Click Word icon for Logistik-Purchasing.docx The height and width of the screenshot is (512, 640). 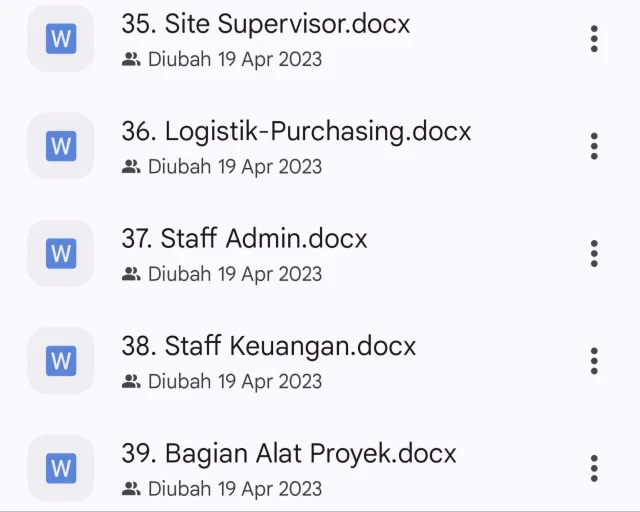point(61,146)
